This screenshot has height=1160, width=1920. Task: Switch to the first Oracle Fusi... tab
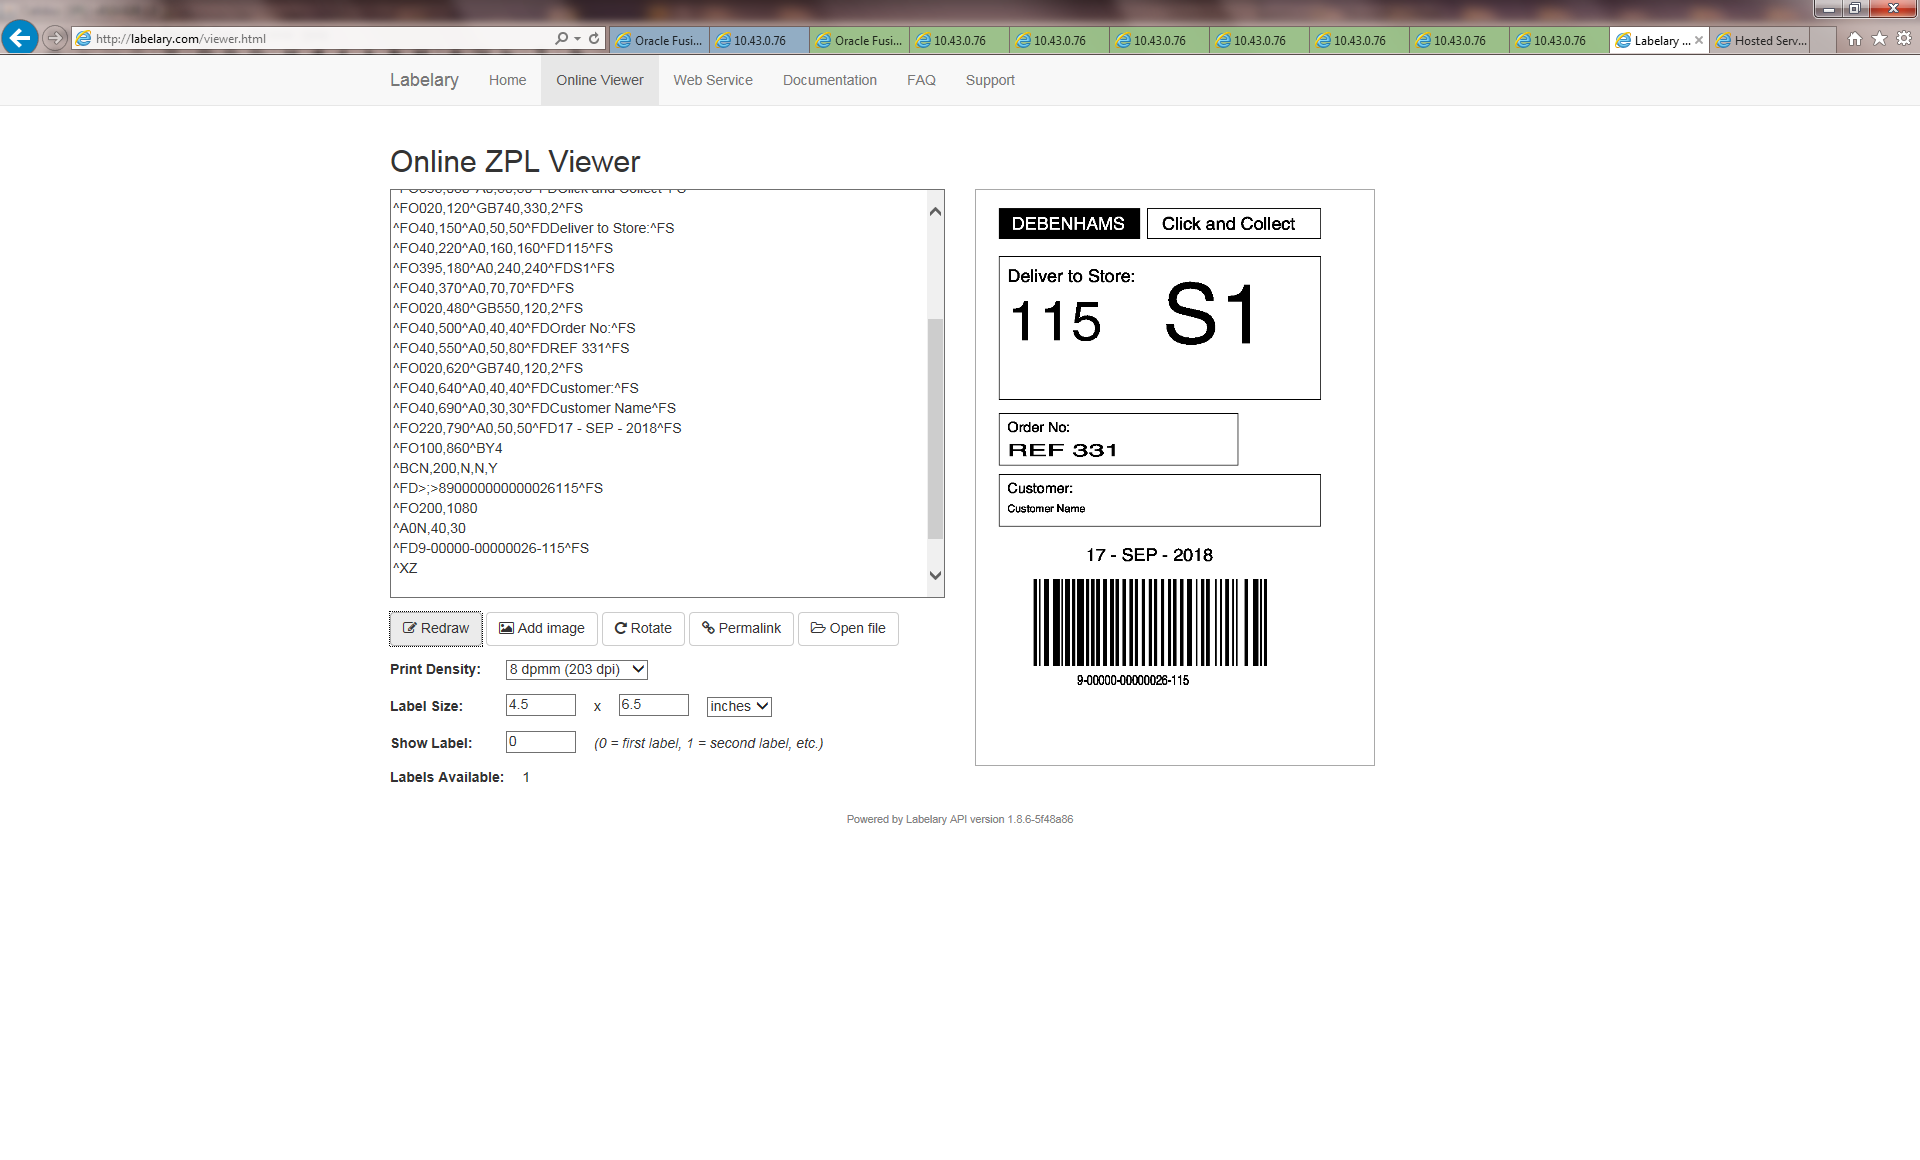point(659,40)
